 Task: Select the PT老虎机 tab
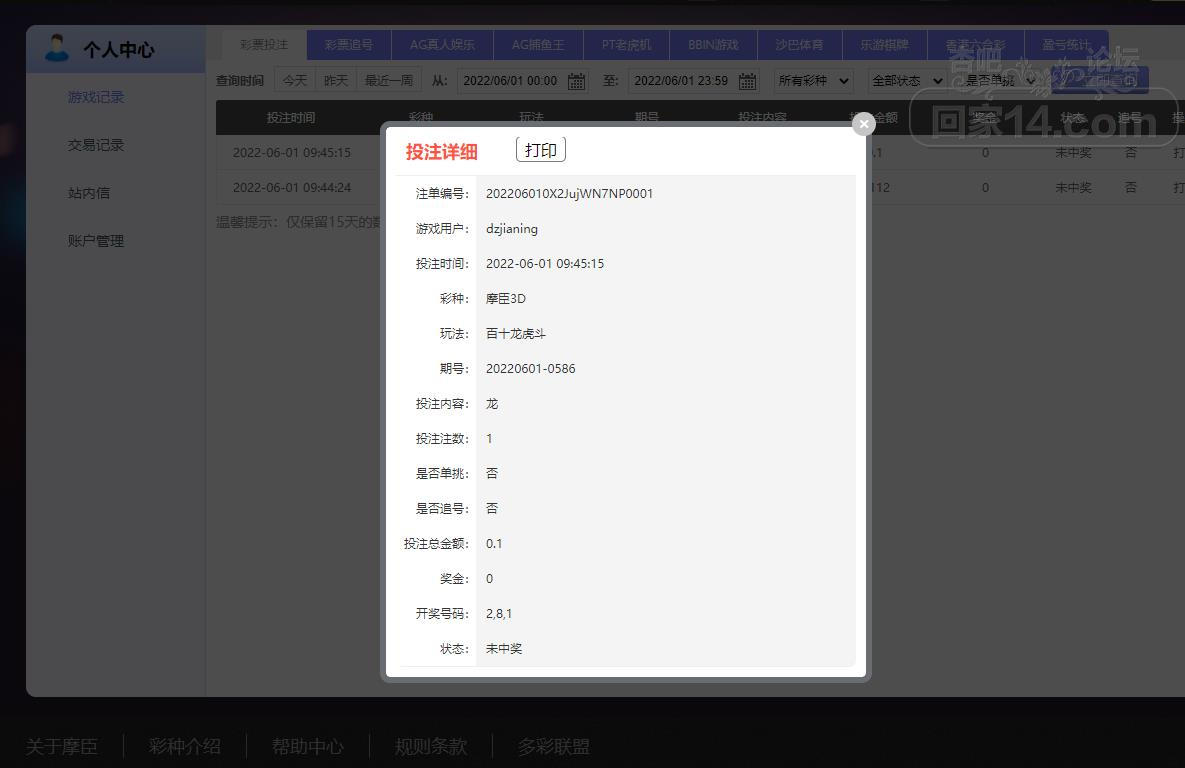click(626, 45)
